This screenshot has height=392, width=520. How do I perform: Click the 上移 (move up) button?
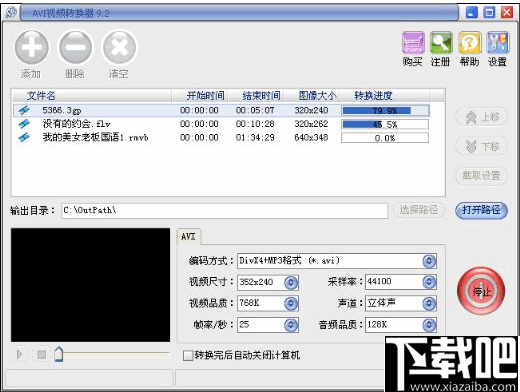[x=482, y=117]
